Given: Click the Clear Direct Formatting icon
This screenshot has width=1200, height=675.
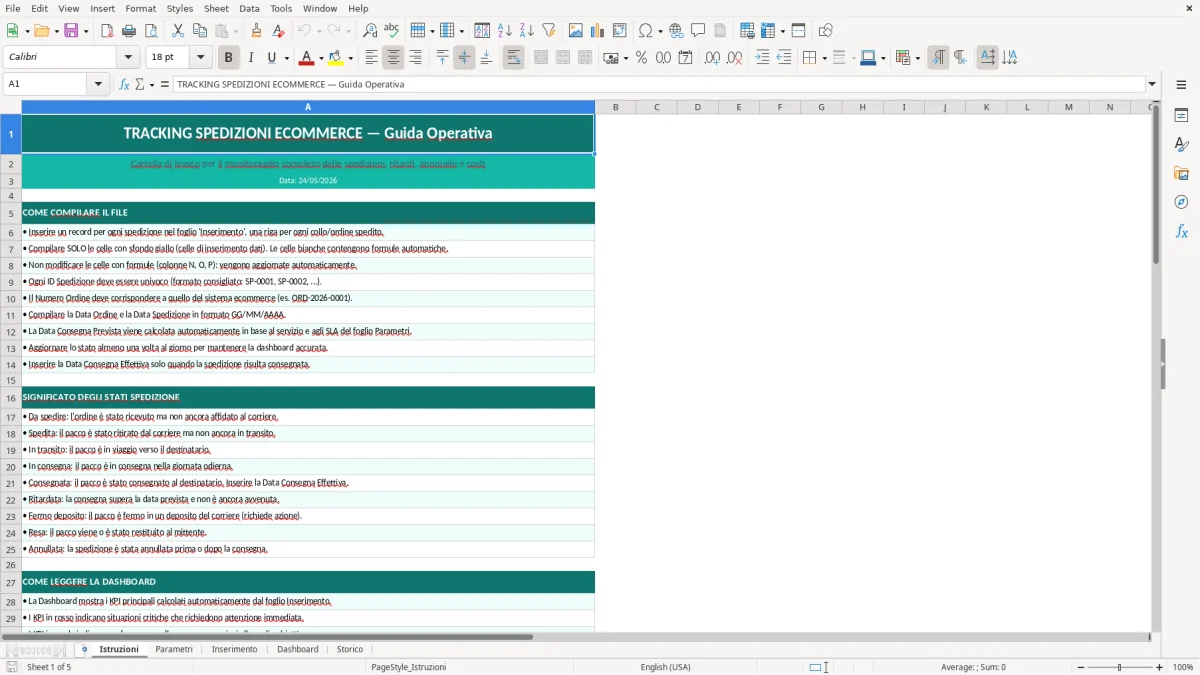Looking at the screenshot, I should (278, 31).
